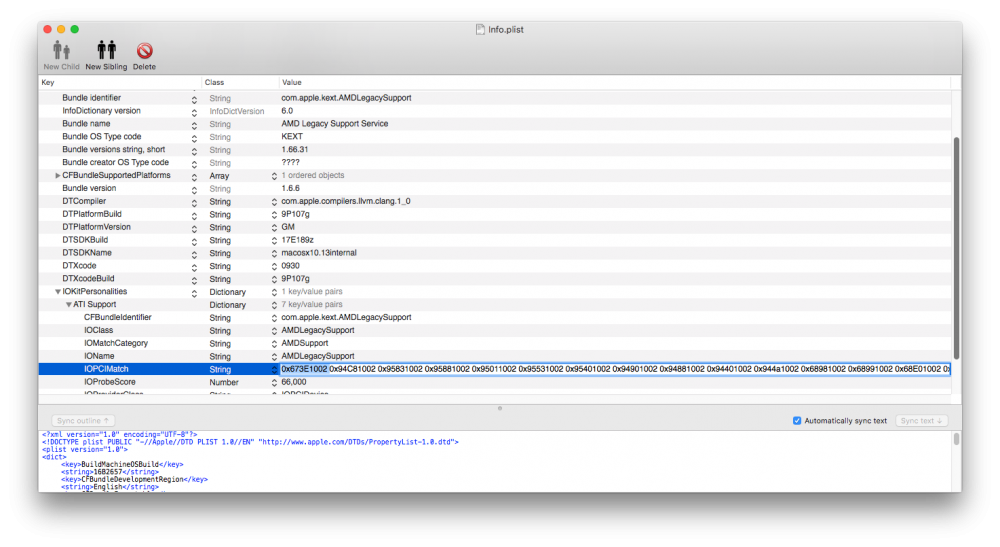
Task: Open class dropdown for IOProbeScore row
Action: [x=274, y=383]
